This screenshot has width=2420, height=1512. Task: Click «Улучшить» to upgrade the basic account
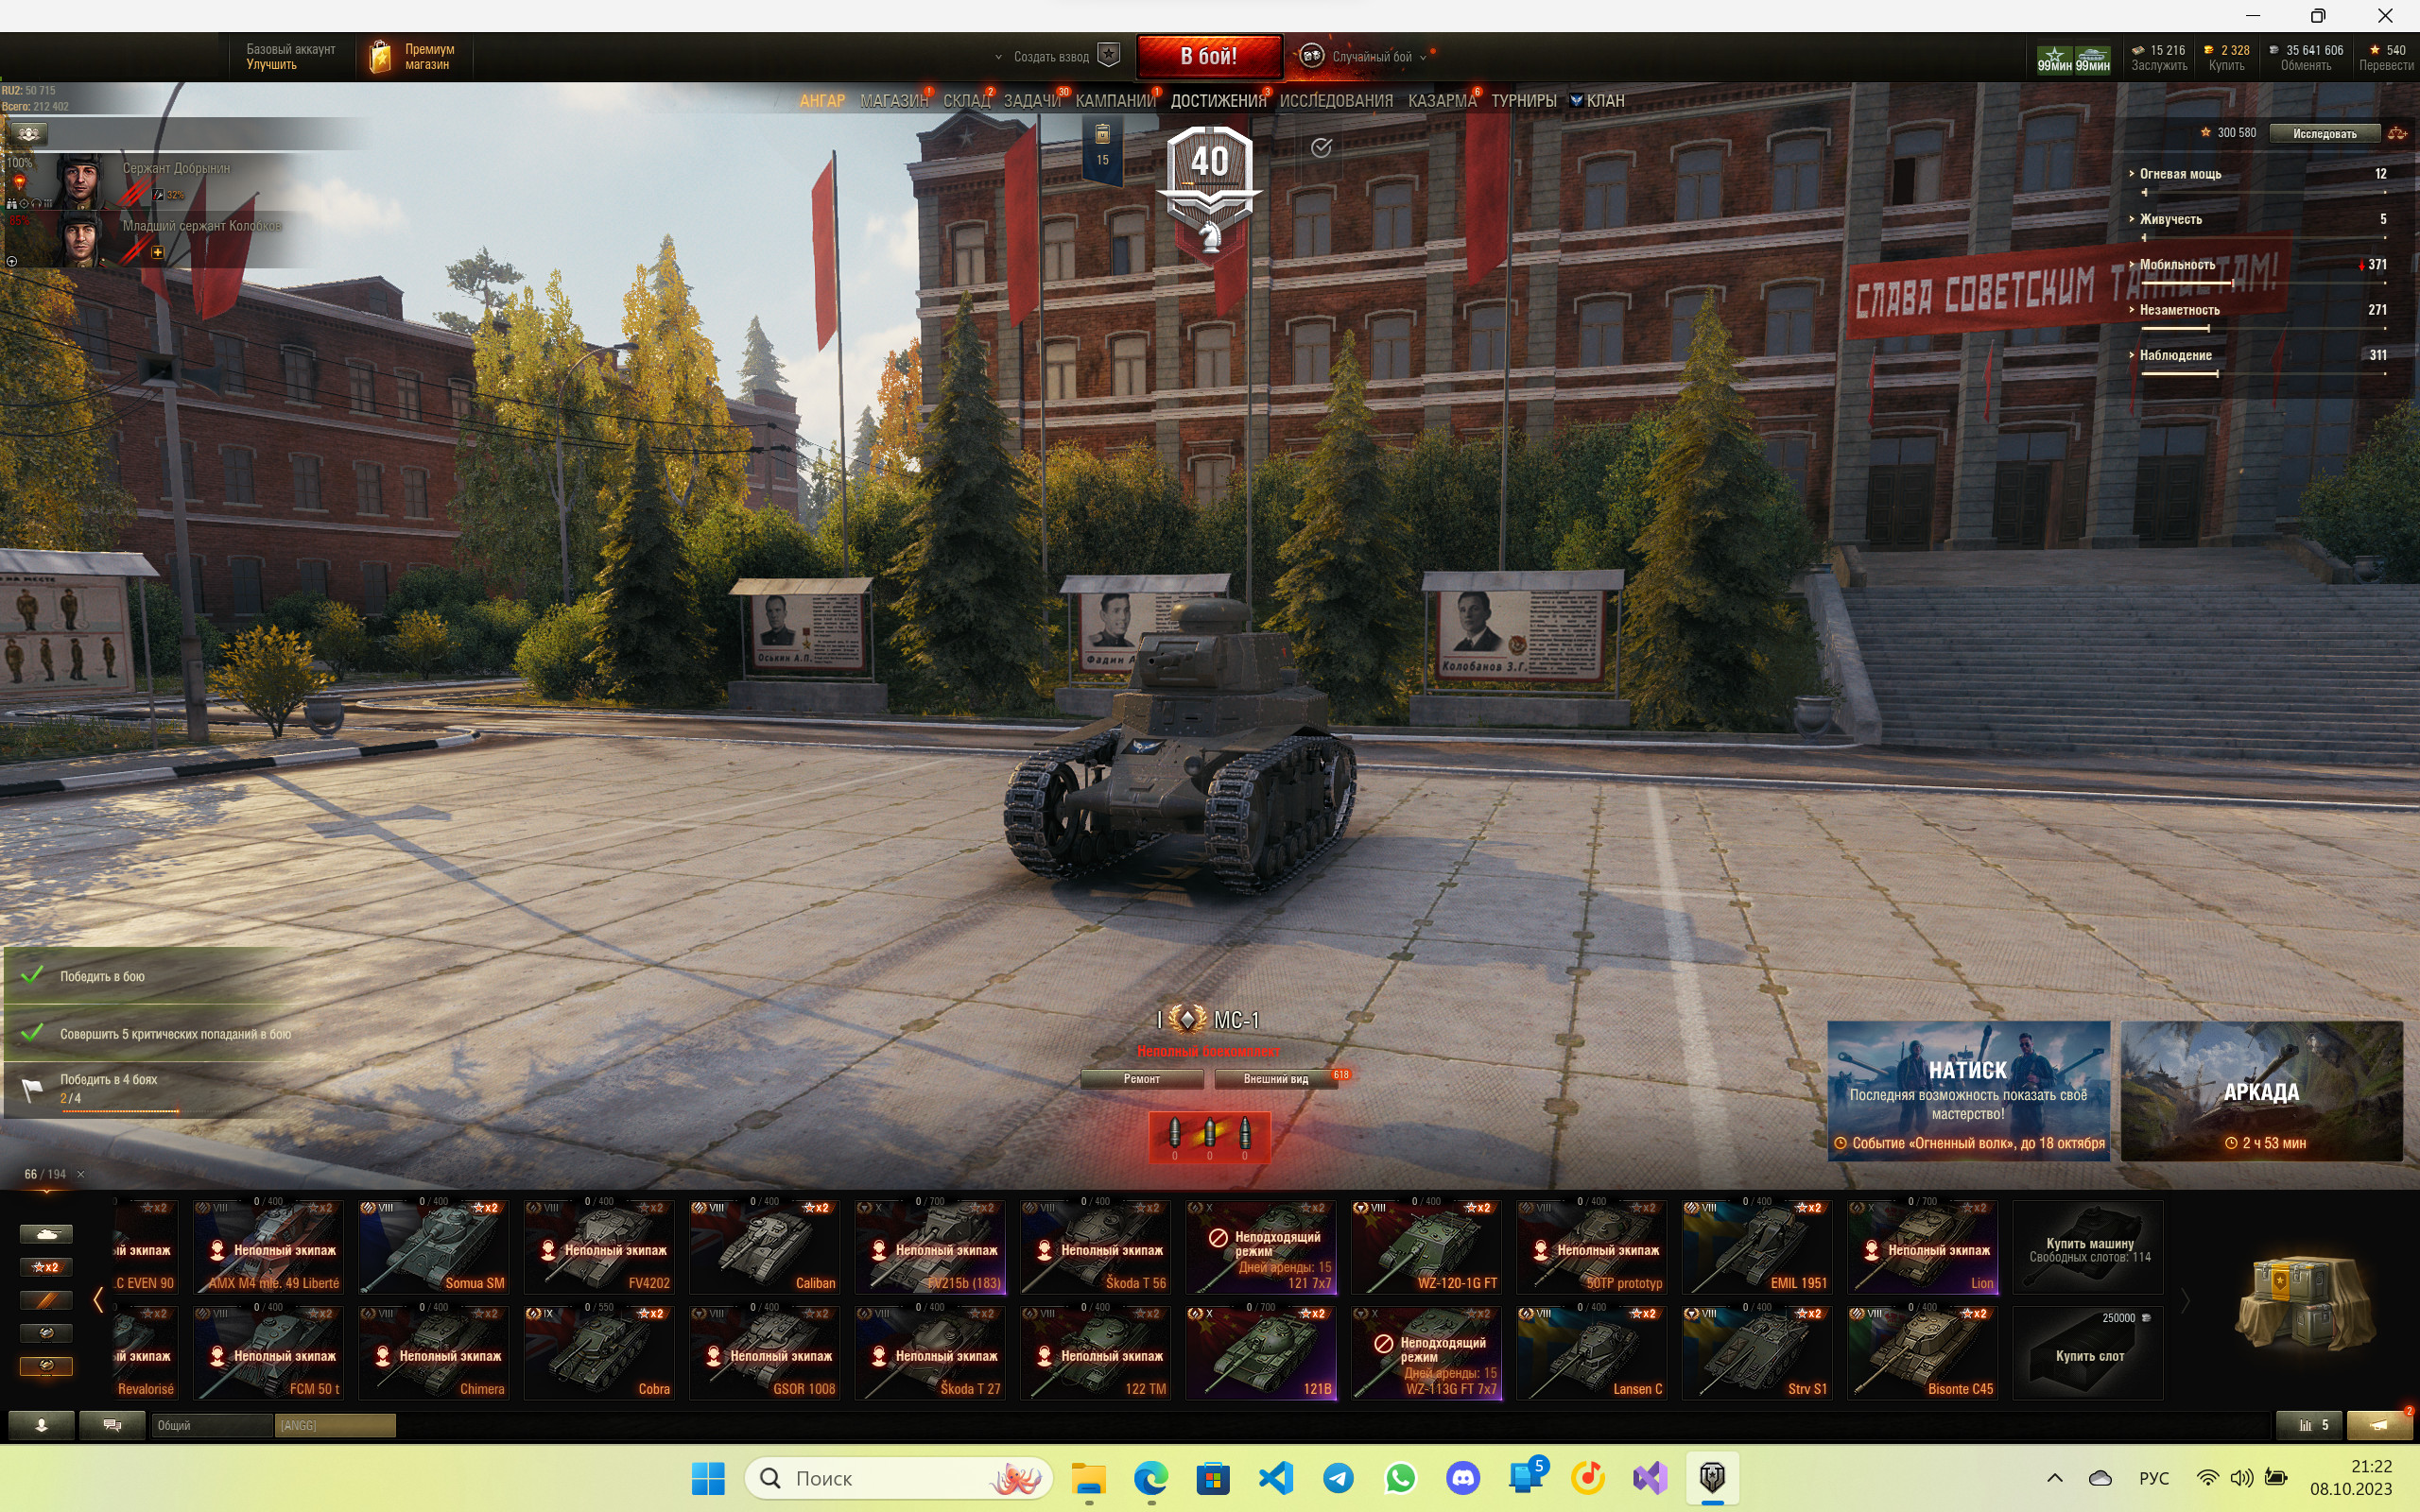[271, 64]
